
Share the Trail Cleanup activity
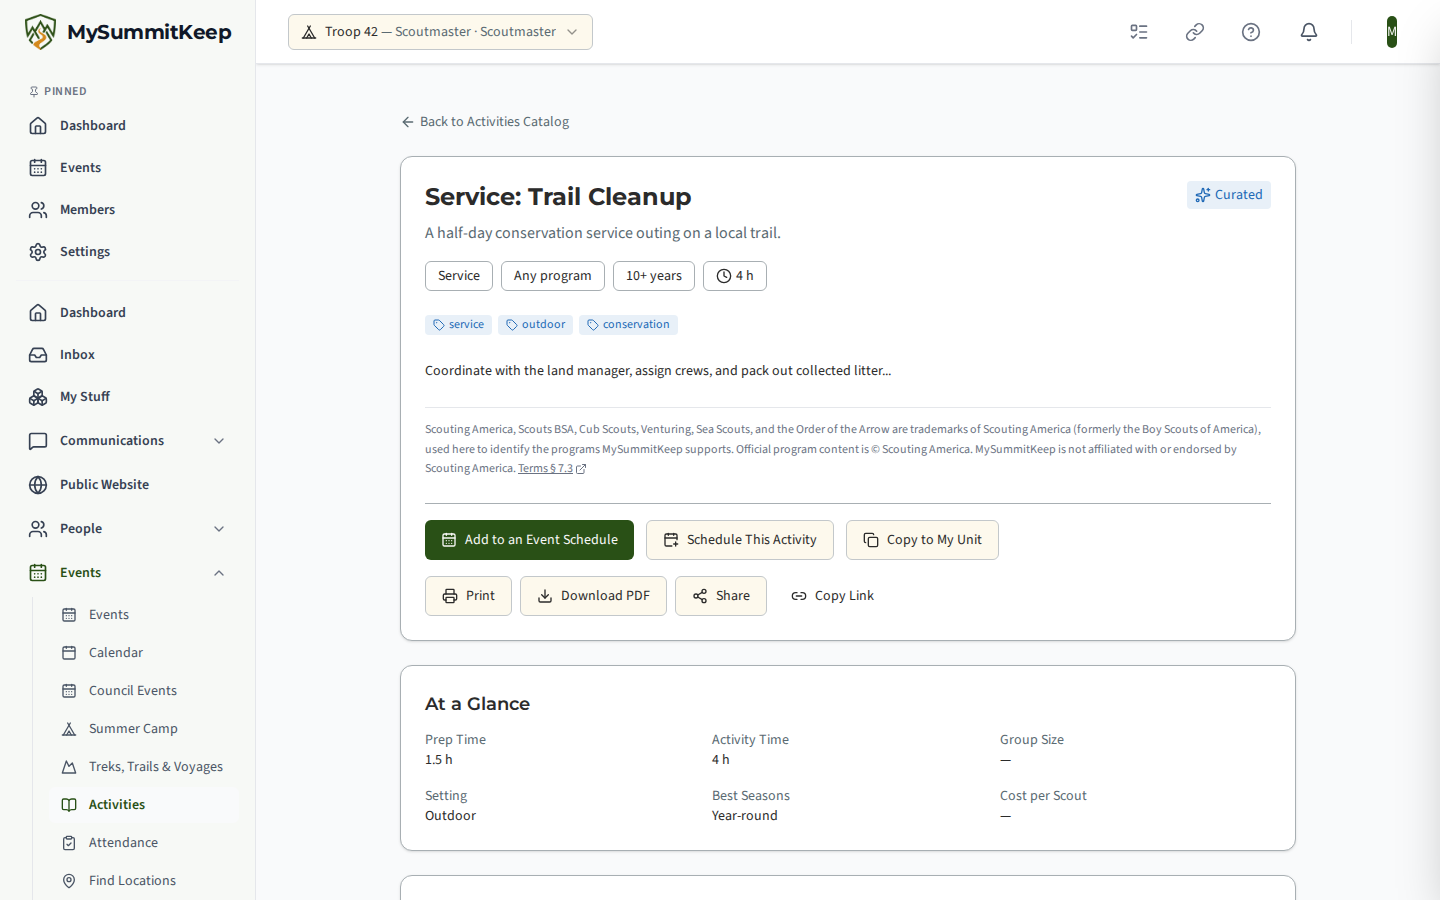pos(721,596)
